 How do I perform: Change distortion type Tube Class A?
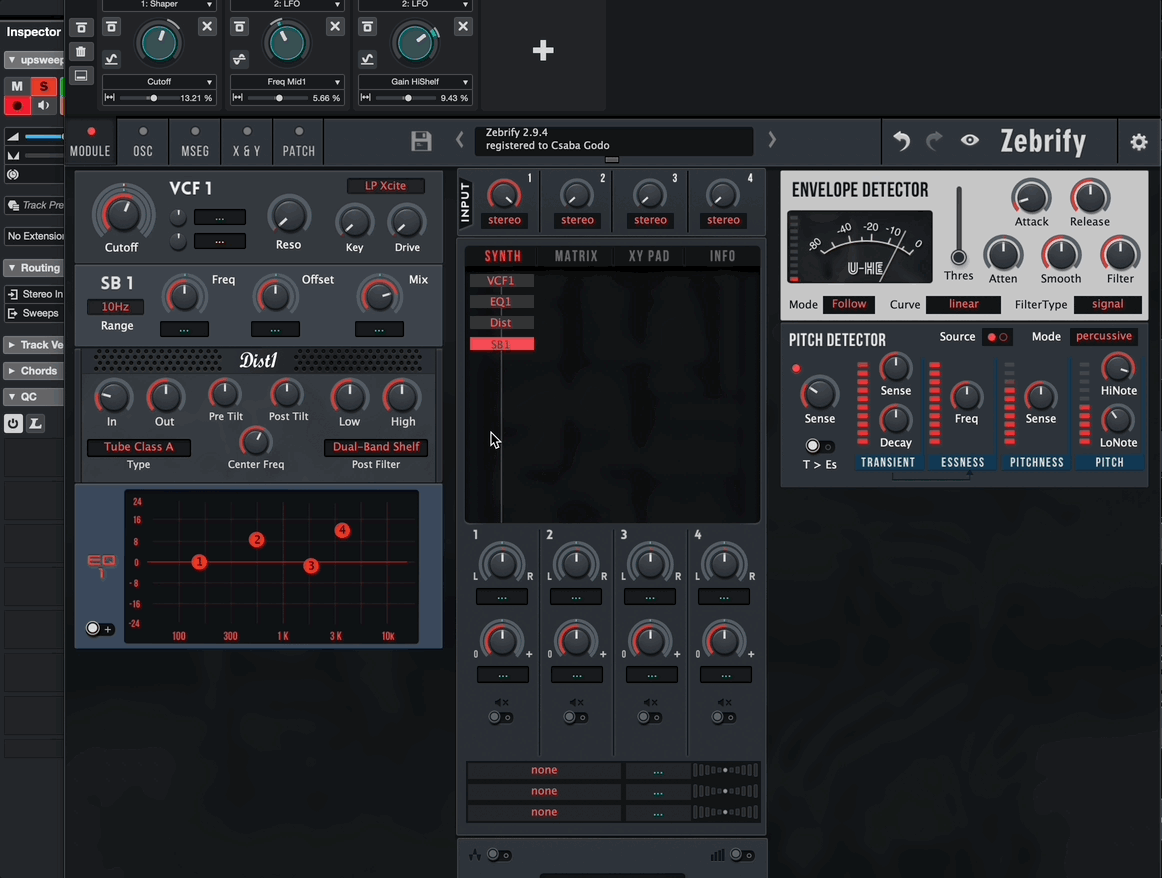(139, 447)
